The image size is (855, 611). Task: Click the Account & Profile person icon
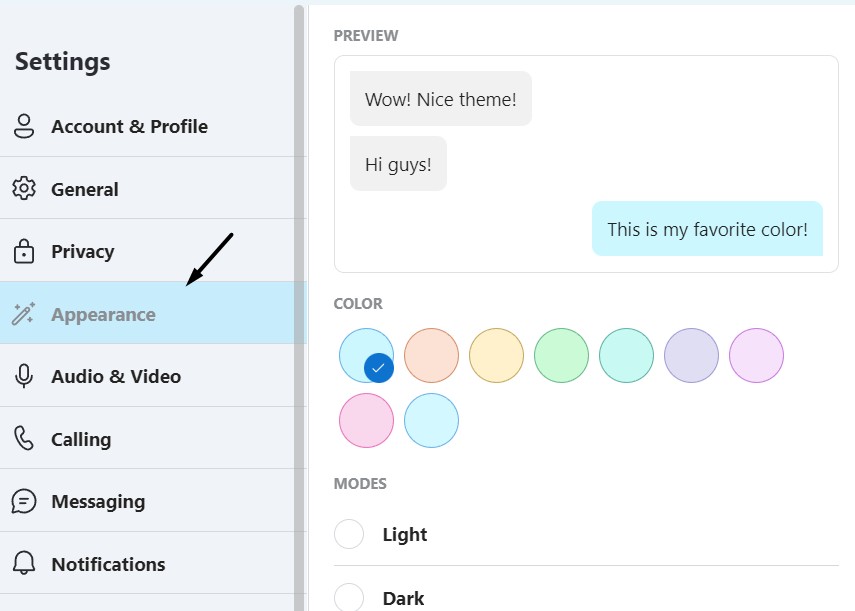24,127
